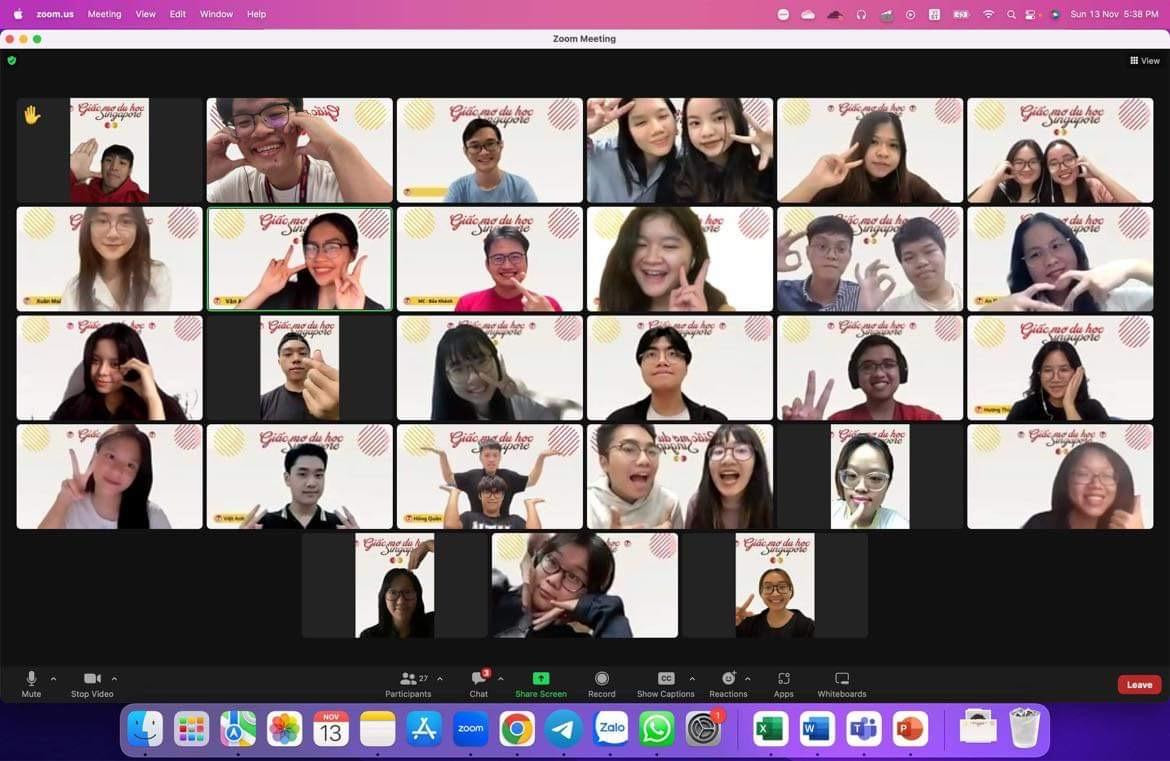Open Whiteboards in the toolbar
This screenshot has height=761, width=1170.
click(x=842, y=684)
